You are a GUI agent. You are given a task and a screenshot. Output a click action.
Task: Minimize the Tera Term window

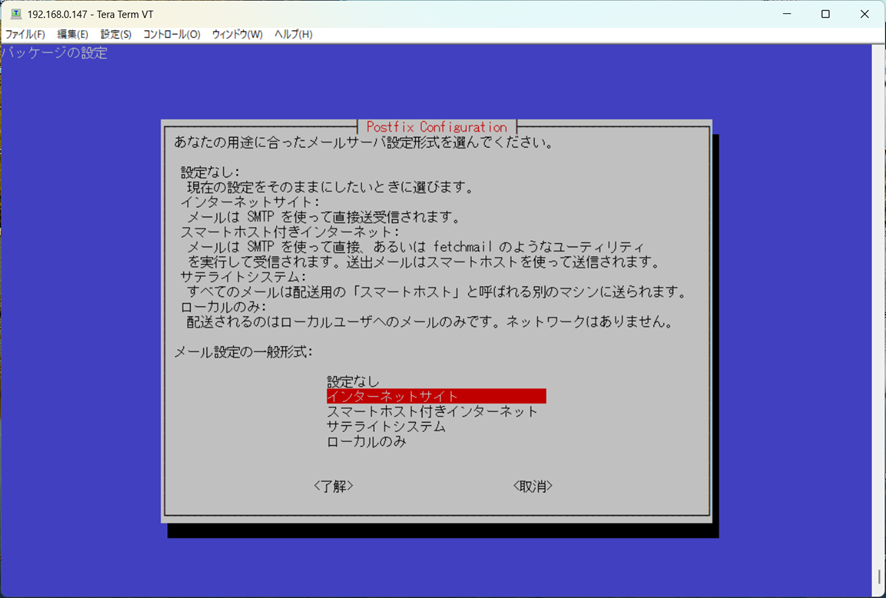coord(787,14)
